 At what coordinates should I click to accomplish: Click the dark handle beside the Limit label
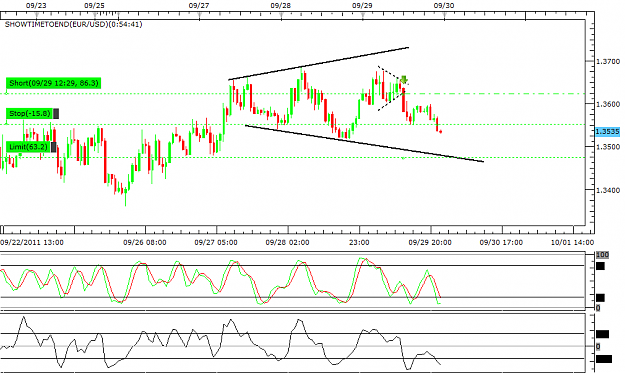point(53,147)
